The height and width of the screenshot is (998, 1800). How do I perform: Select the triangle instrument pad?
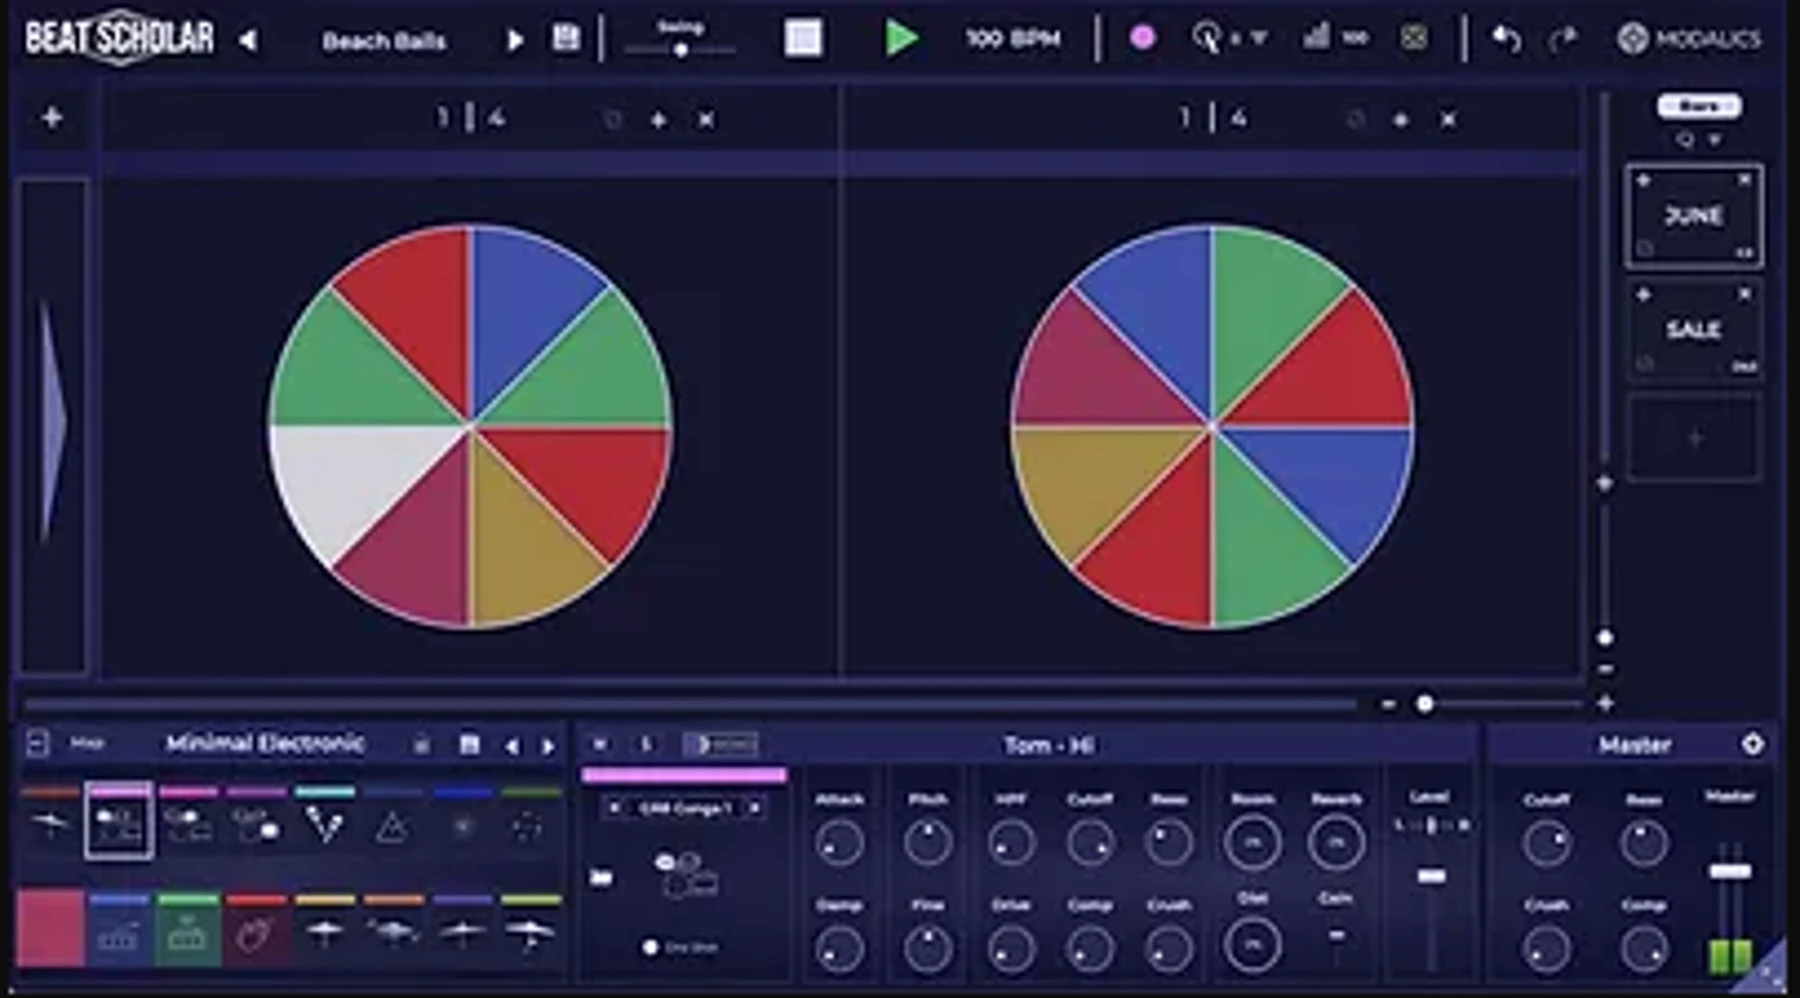392,824
